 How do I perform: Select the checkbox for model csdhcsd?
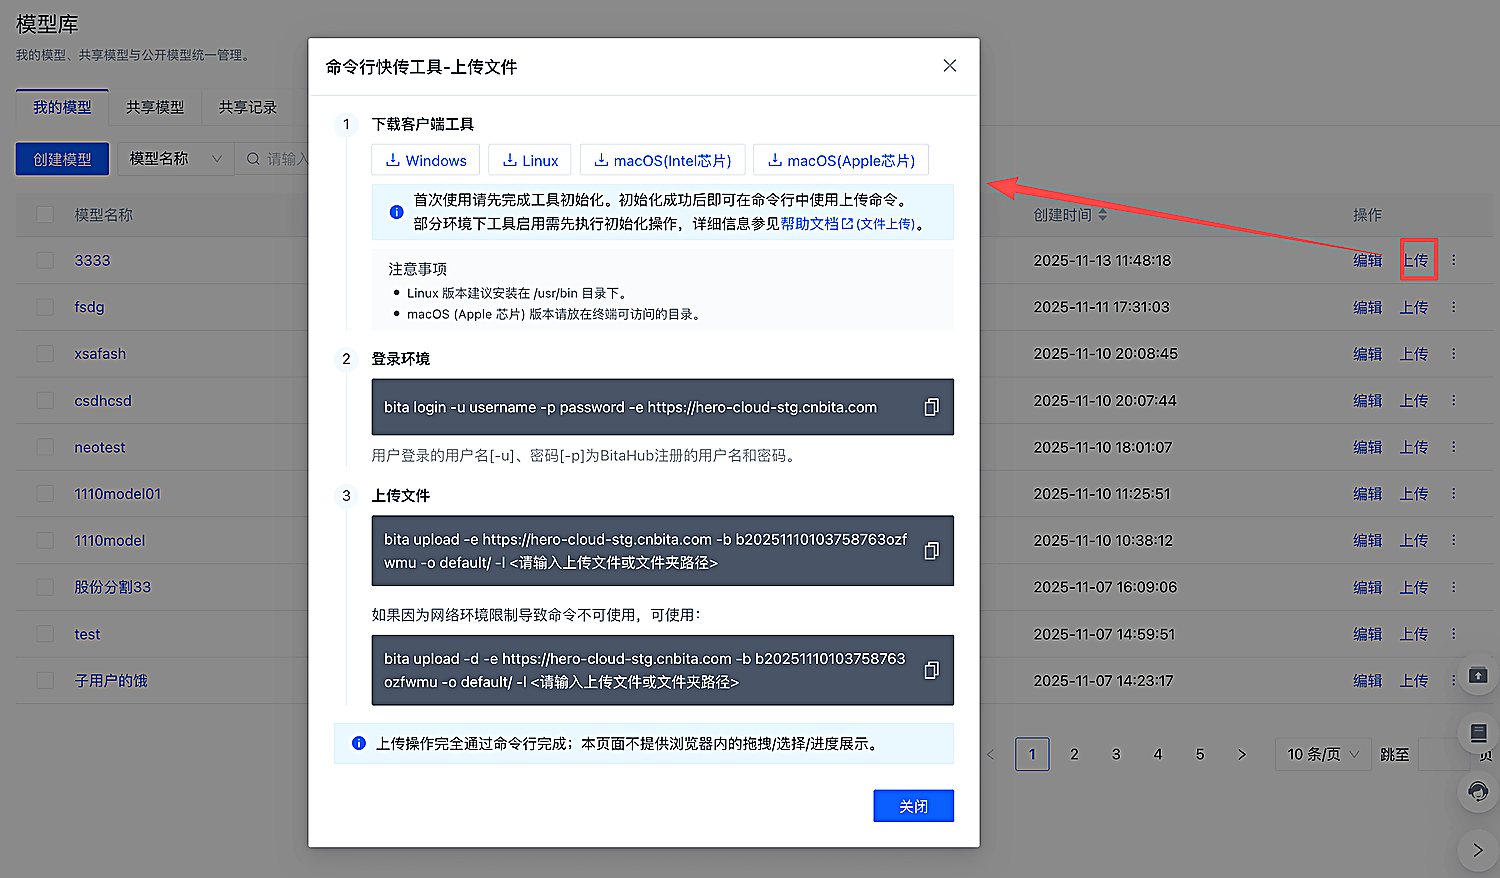tap(45, 400)
